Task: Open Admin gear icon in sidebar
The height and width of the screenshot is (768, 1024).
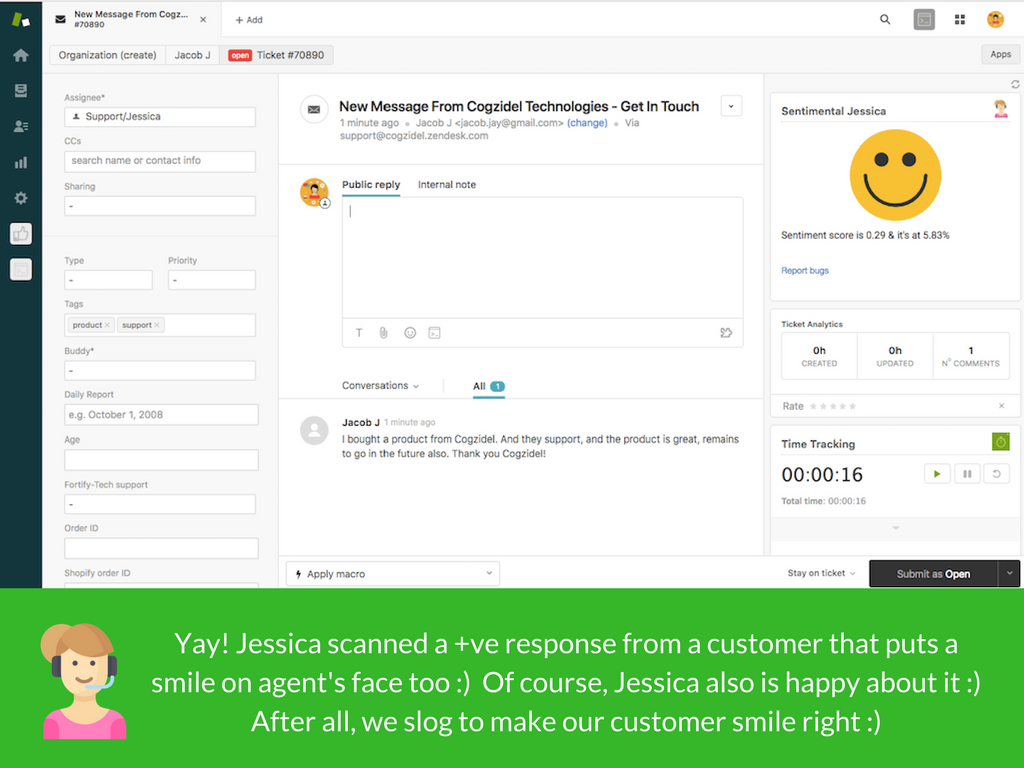Action: [20, 198]
